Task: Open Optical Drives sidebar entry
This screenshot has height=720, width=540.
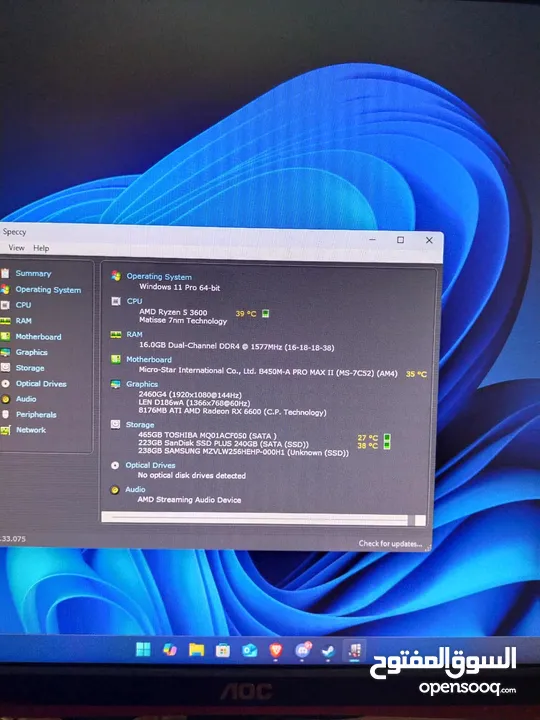Action: pyautogui.click(x=41, y=383)
